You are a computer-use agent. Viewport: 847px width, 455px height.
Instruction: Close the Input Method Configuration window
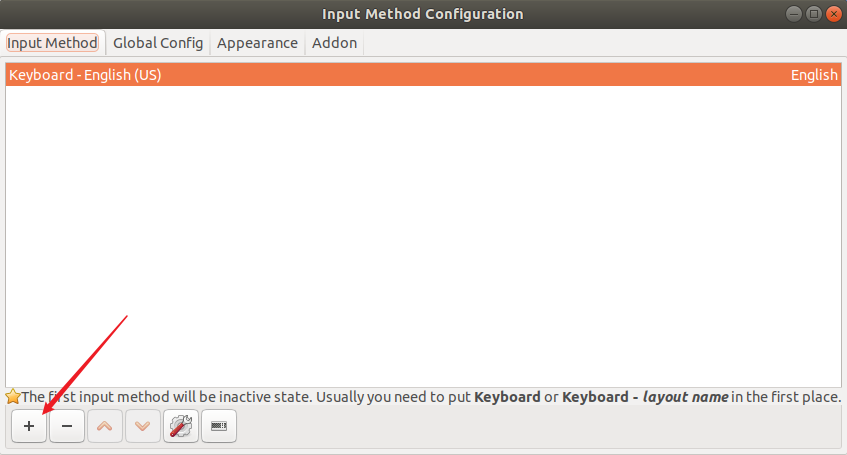pyautogui.click(x=832, y=14)
